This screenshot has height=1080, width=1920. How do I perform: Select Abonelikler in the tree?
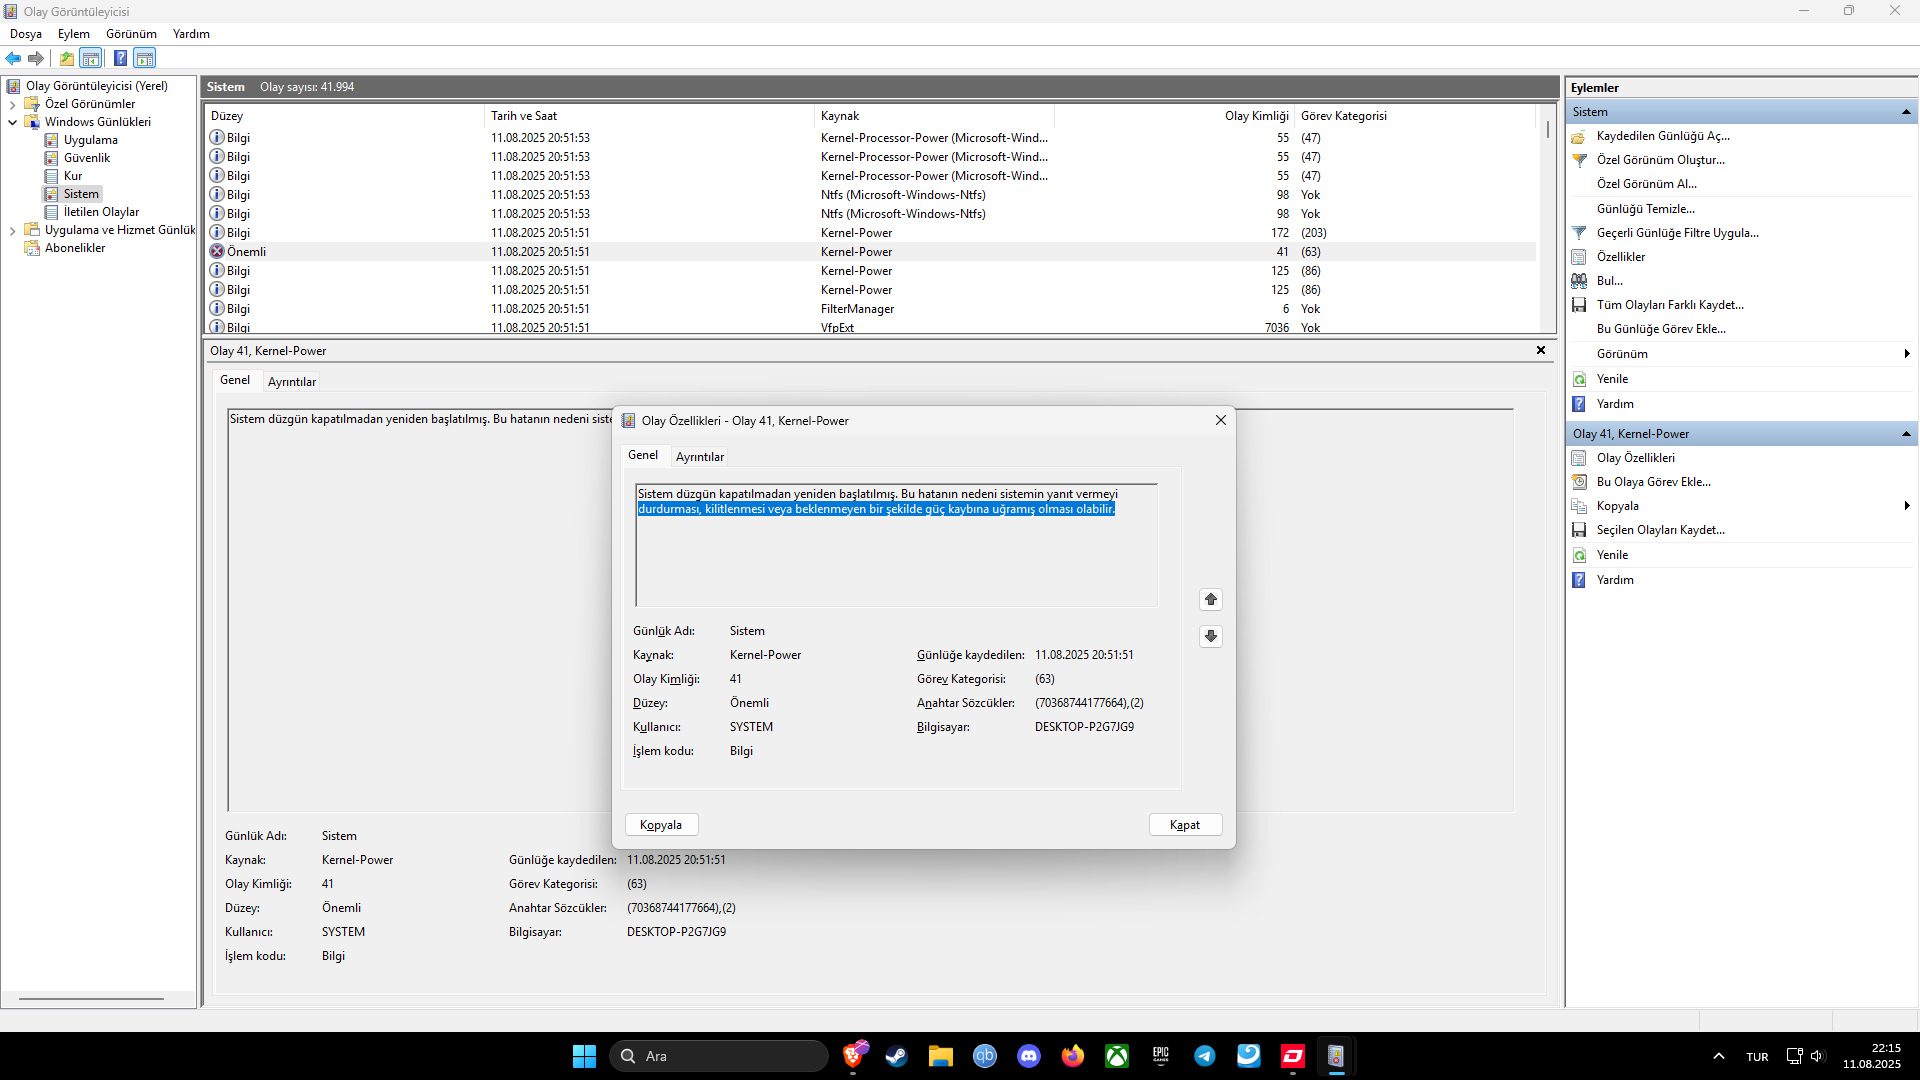click(x=75, y=248)
